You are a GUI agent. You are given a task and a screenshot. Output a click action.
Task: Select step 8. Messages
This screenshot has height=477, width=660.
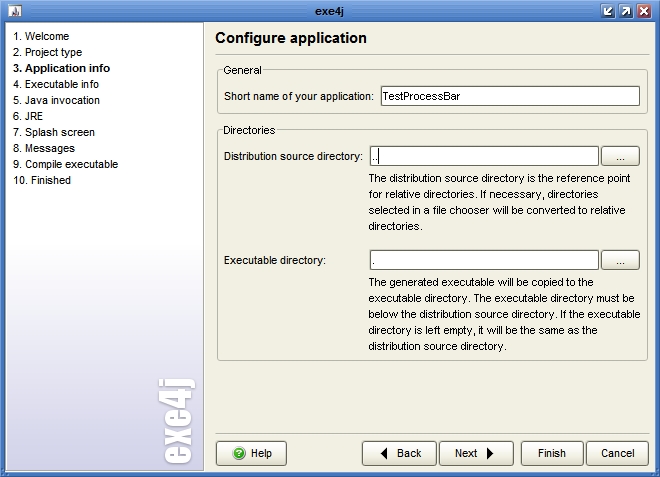tap(44, 148)
